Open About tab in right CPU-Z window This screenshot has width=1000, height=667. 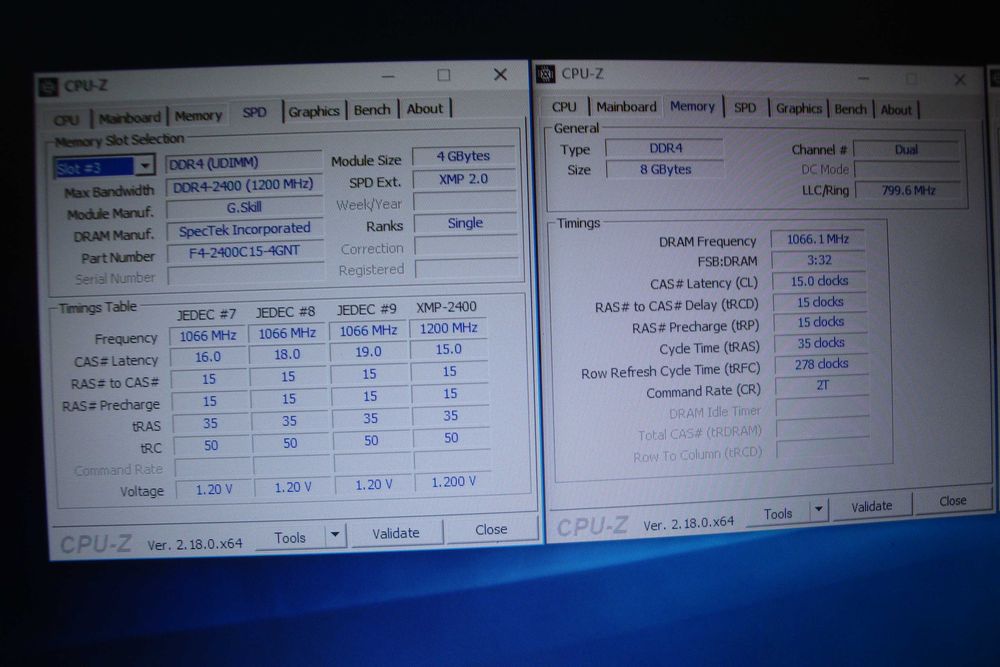896,110
